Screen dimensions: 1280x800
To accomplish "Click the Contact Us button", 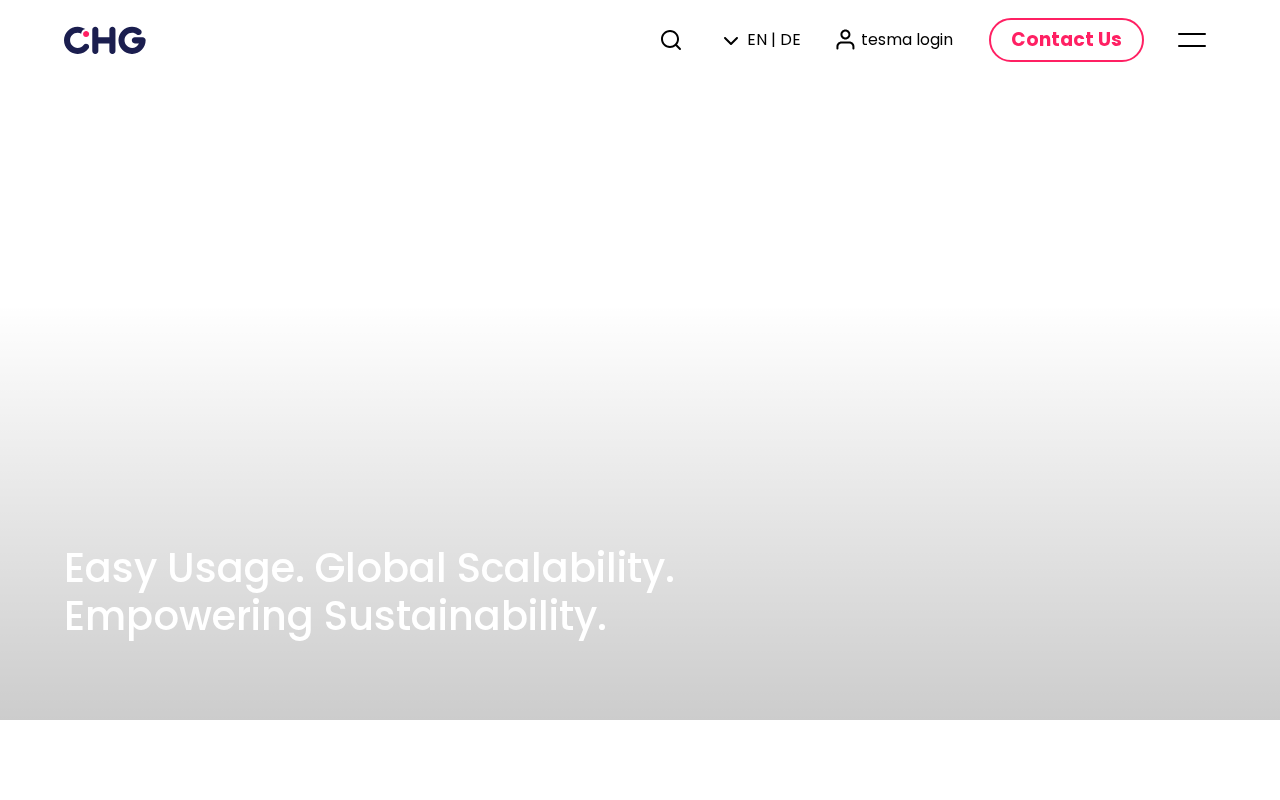I will [x=1066, y=40].
